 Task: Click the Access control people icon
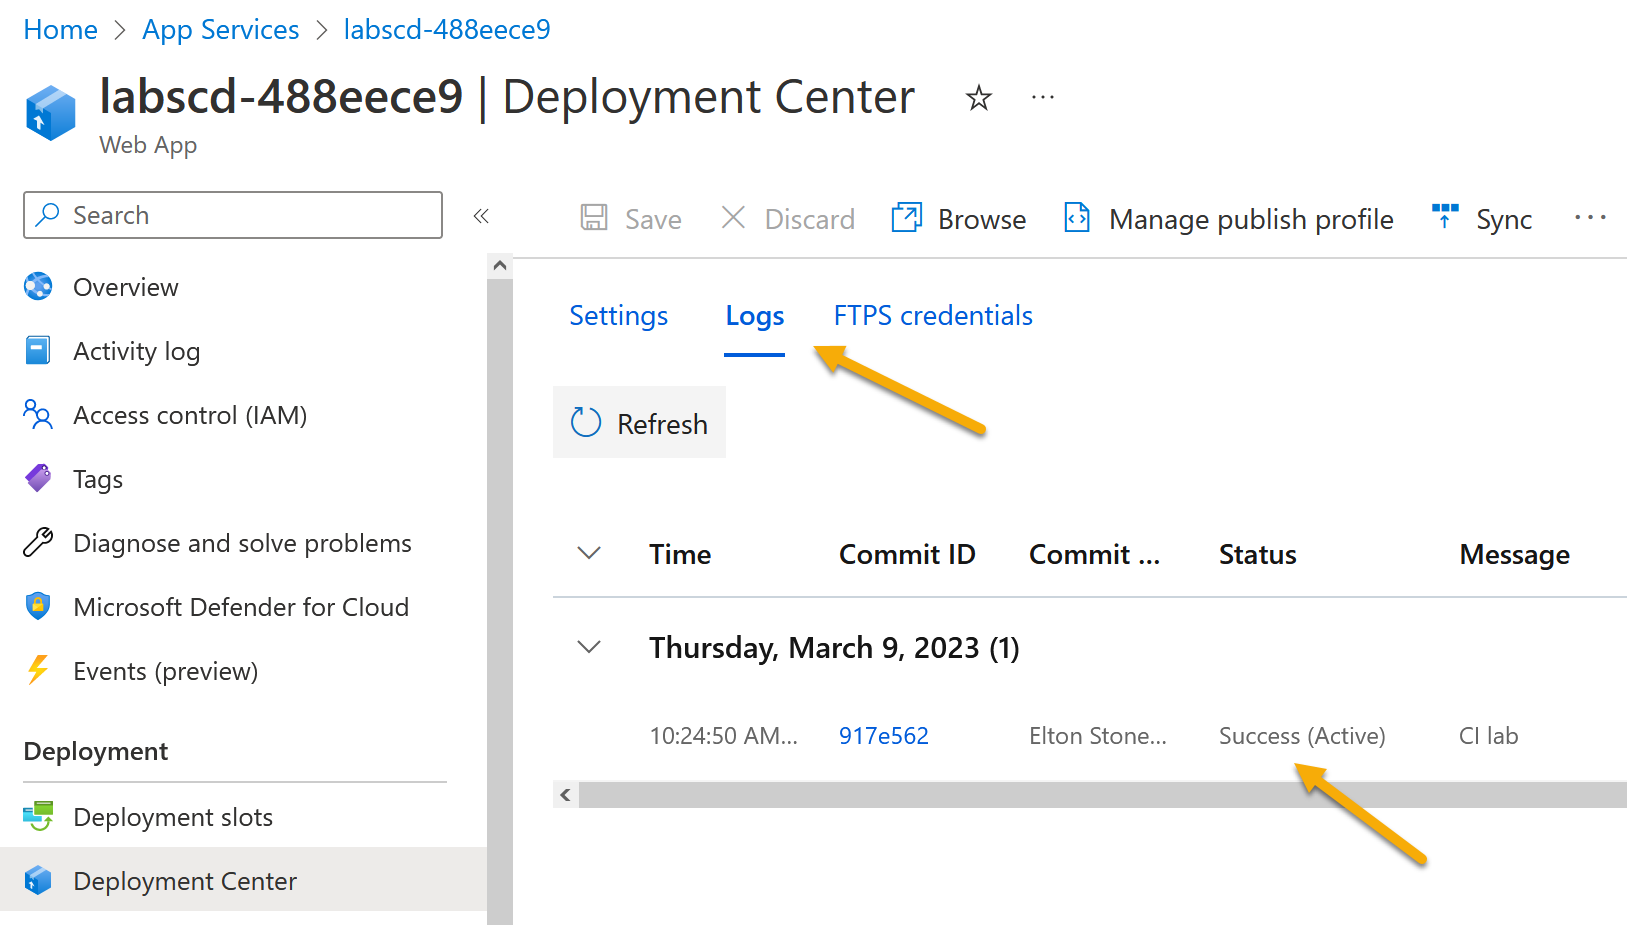38,414
